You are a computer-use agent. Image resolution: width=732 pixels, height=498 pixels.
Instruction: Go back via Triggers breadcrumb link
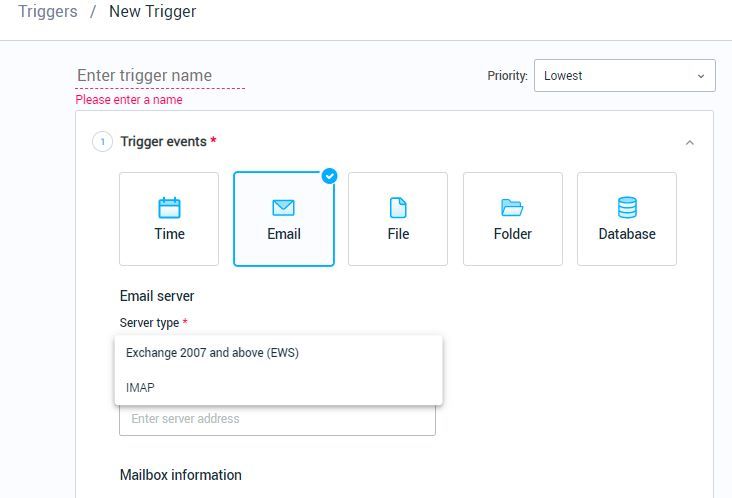[48, 13]
